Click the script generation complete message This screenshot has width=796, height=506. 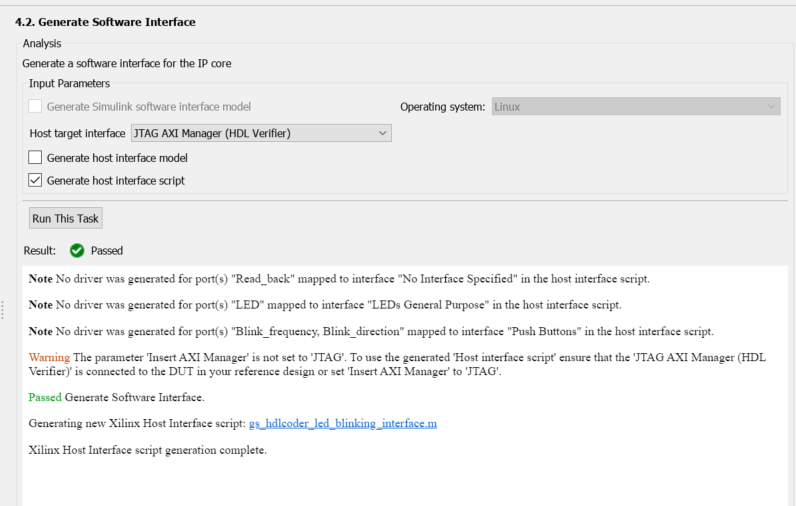click(148, 450)
